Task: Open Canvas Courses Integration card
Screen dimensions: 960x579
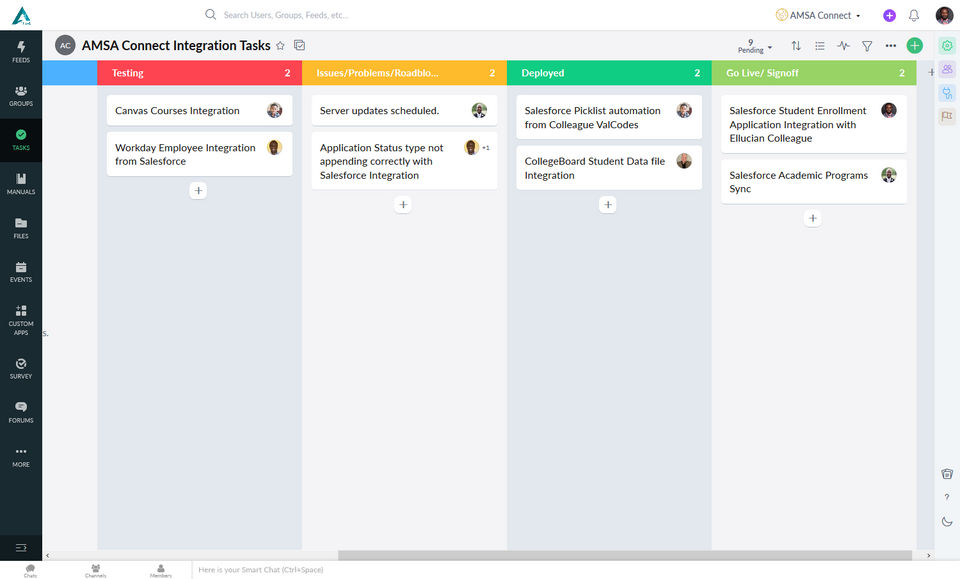Action: (x=200, y=110)
